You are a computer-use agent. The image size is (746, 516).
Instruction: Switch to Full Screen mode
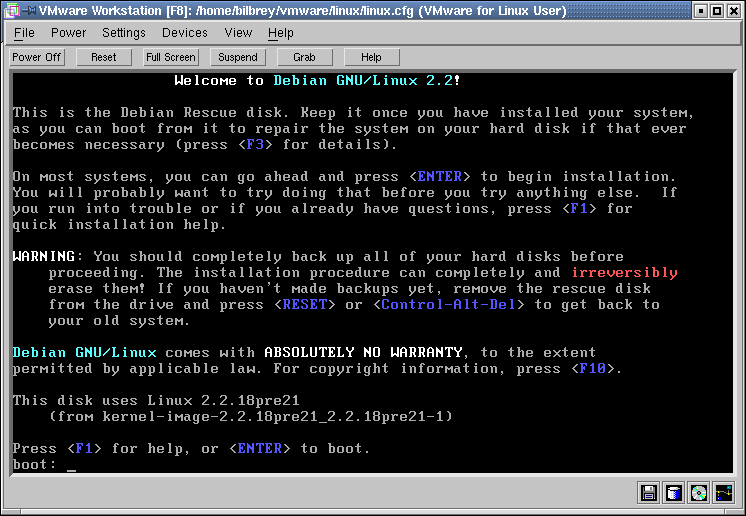click(170, 57)
